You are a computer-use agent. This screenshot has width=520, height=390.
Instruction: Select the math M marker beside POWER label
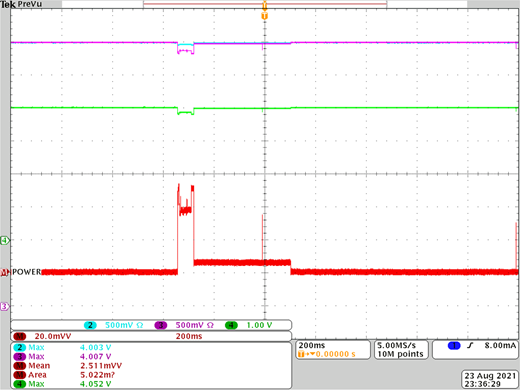click(4, 273)
